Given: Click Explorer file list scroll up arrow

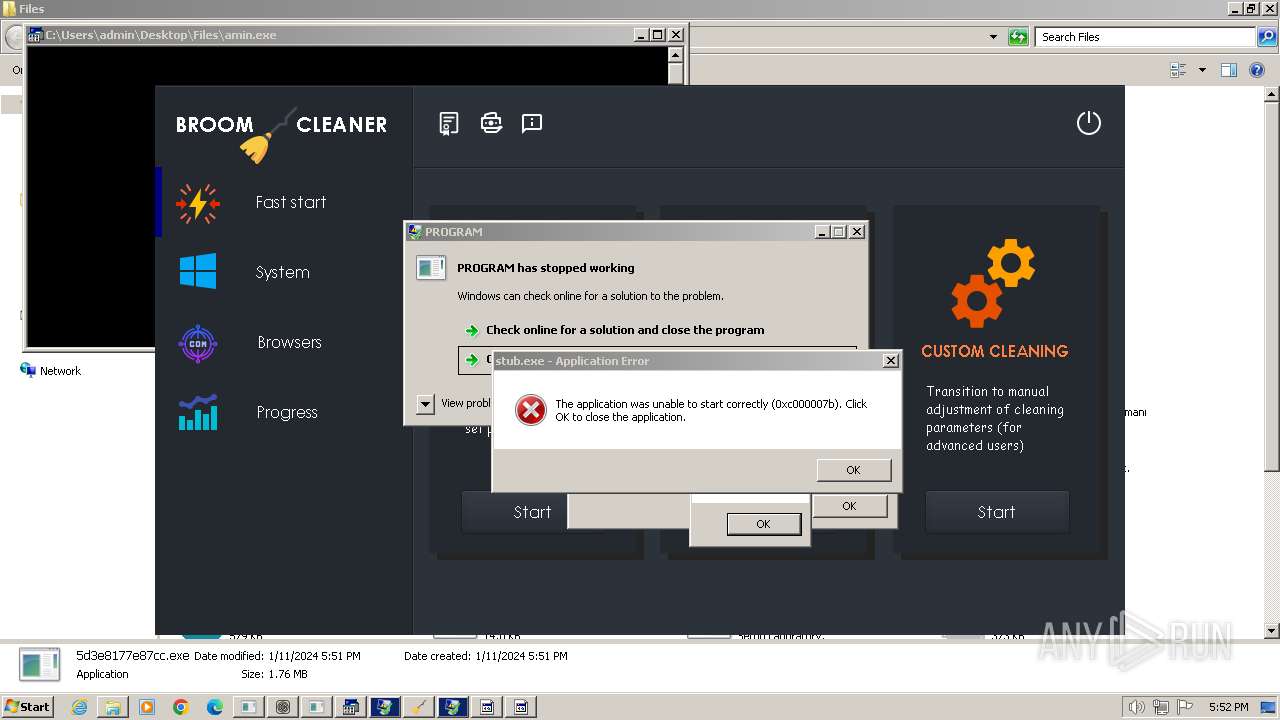Looking at the screenshot, I should 1272,94.
